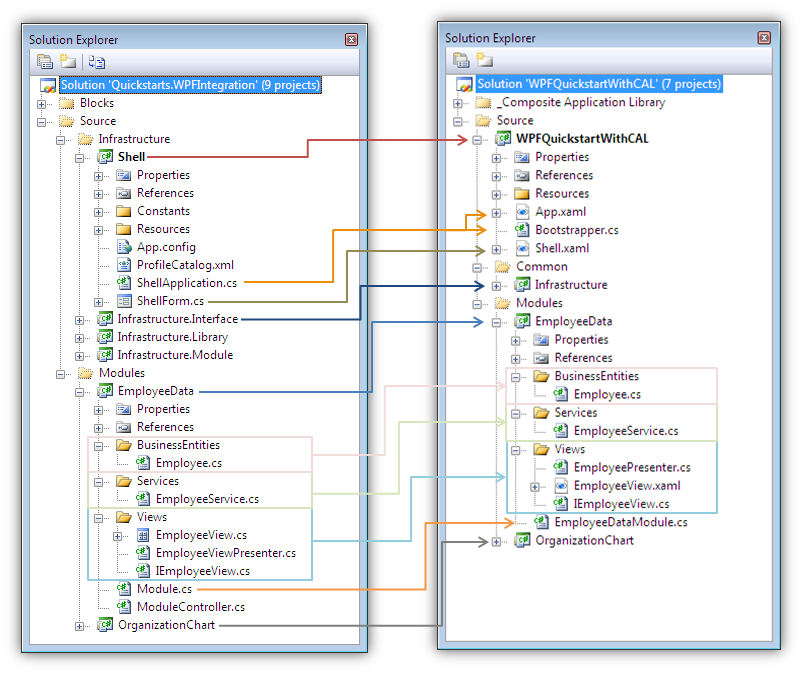This screenshot has width=802, height=674.
Task: Select the App.xaml file icon
Action: coord(521,211)
